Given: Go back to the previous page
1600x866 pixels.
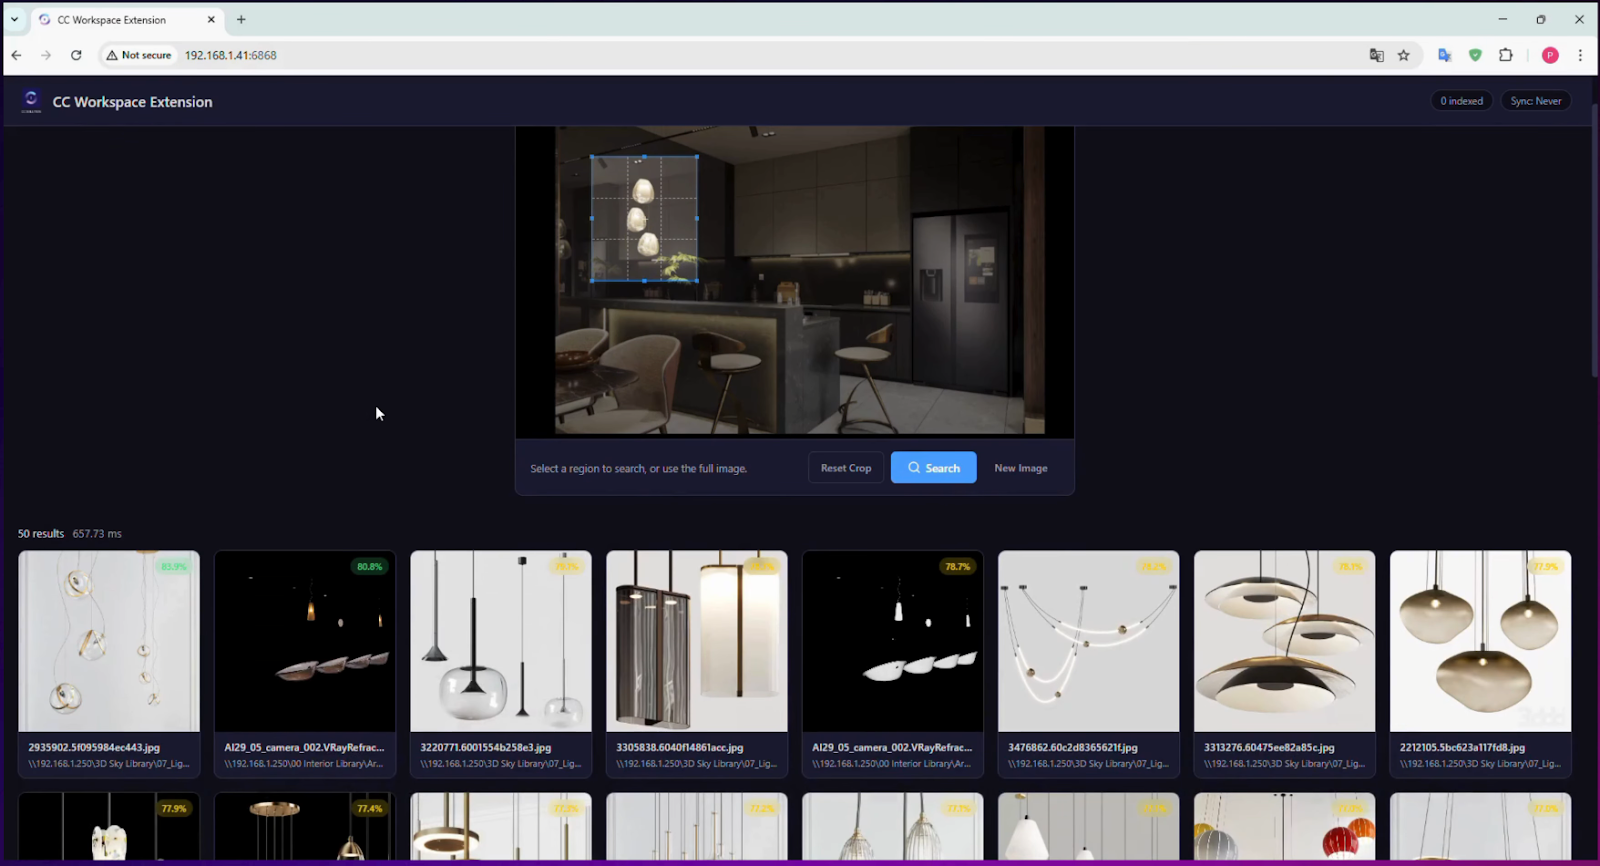Looking at the screenshot, I should [x=17, y=55].
